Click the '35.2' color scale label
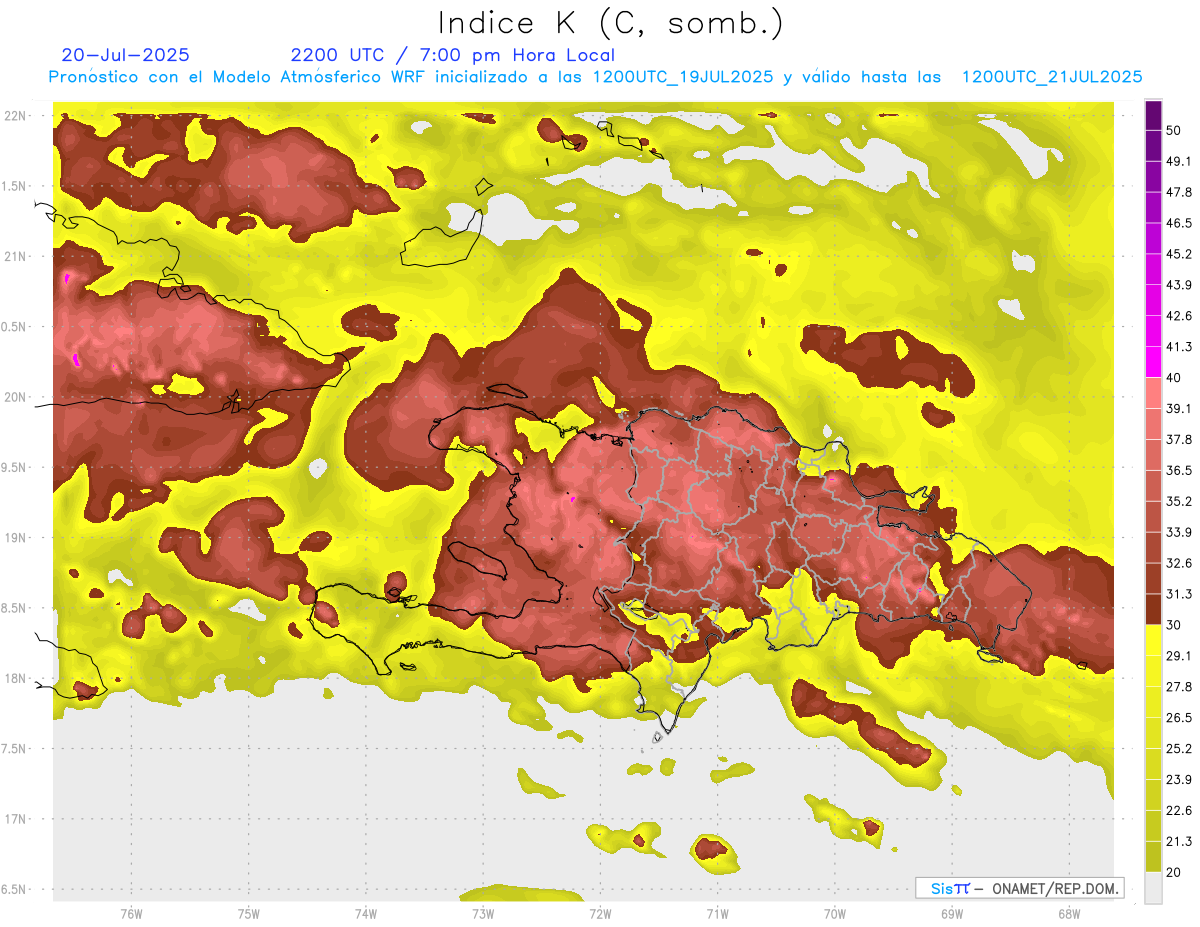 1179,501
